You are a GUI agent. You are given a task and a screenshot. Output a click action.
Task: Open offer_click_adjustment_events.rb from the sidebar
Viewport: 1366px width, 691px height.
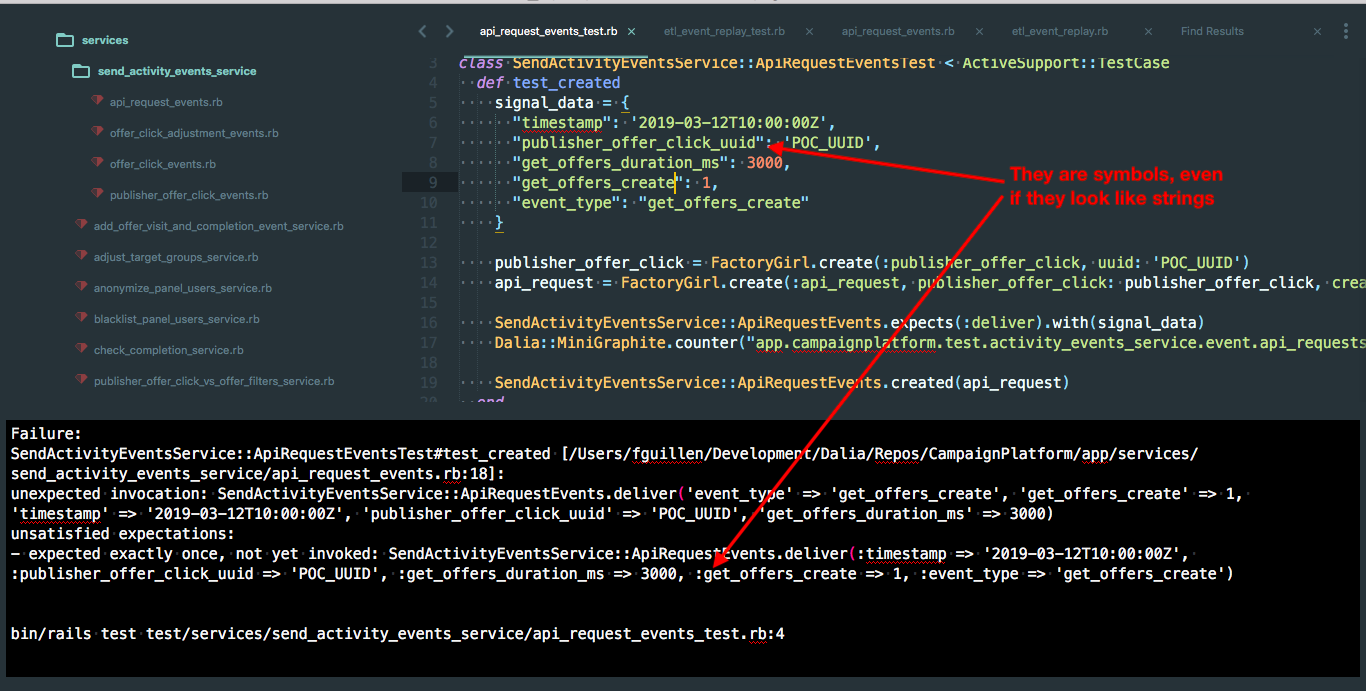(194, 133)
